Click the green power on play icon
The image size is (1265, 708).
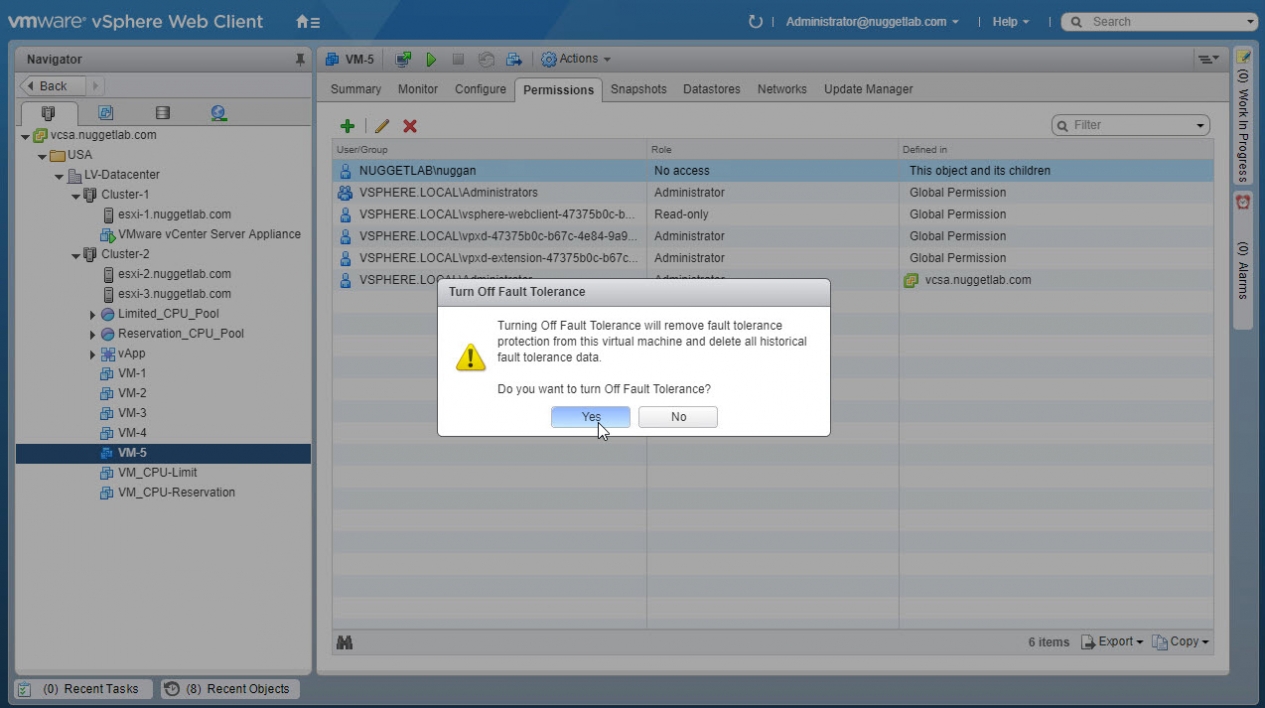(x=431, y=59)
